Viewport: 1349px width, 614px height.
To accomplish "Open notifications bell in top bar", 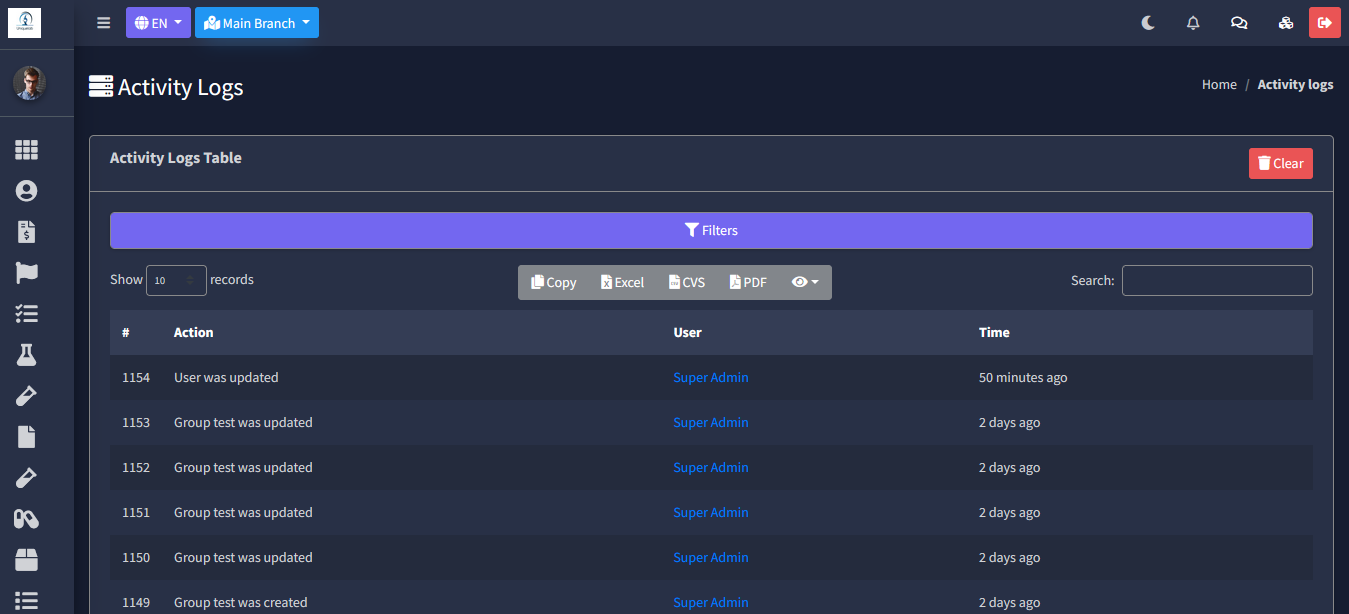I will tap(1193, 23).
